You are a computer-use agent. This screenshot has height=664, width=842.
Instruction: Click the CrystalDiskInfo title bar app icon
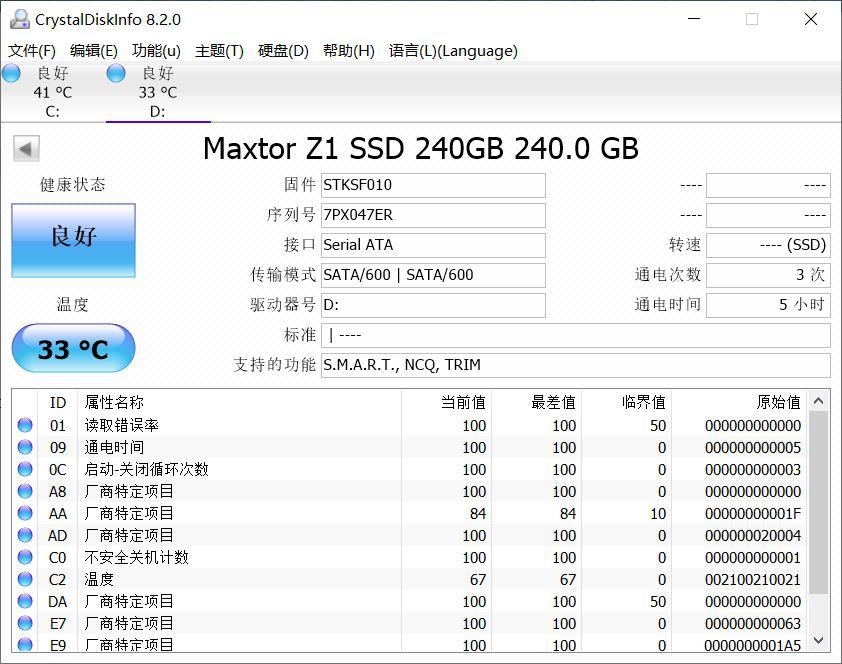(x=19, y=19)
